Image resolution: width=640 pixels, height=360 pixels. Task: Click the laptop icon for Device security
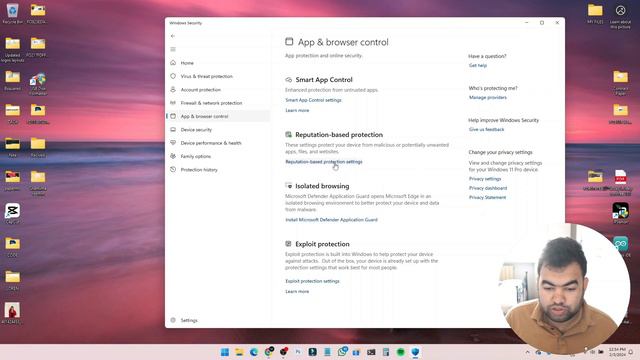point(173,129)
